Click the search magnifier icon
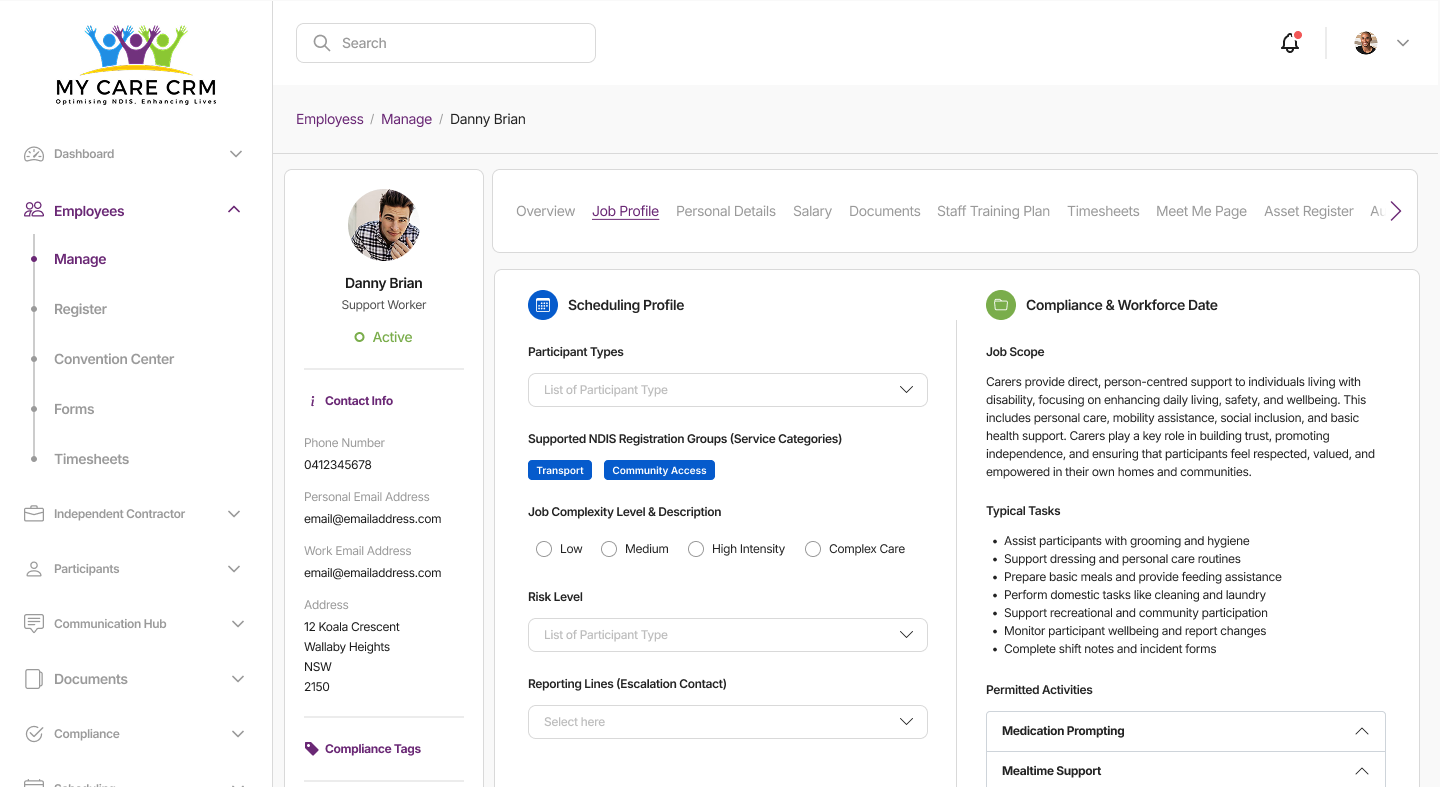 tap(322, 43)
